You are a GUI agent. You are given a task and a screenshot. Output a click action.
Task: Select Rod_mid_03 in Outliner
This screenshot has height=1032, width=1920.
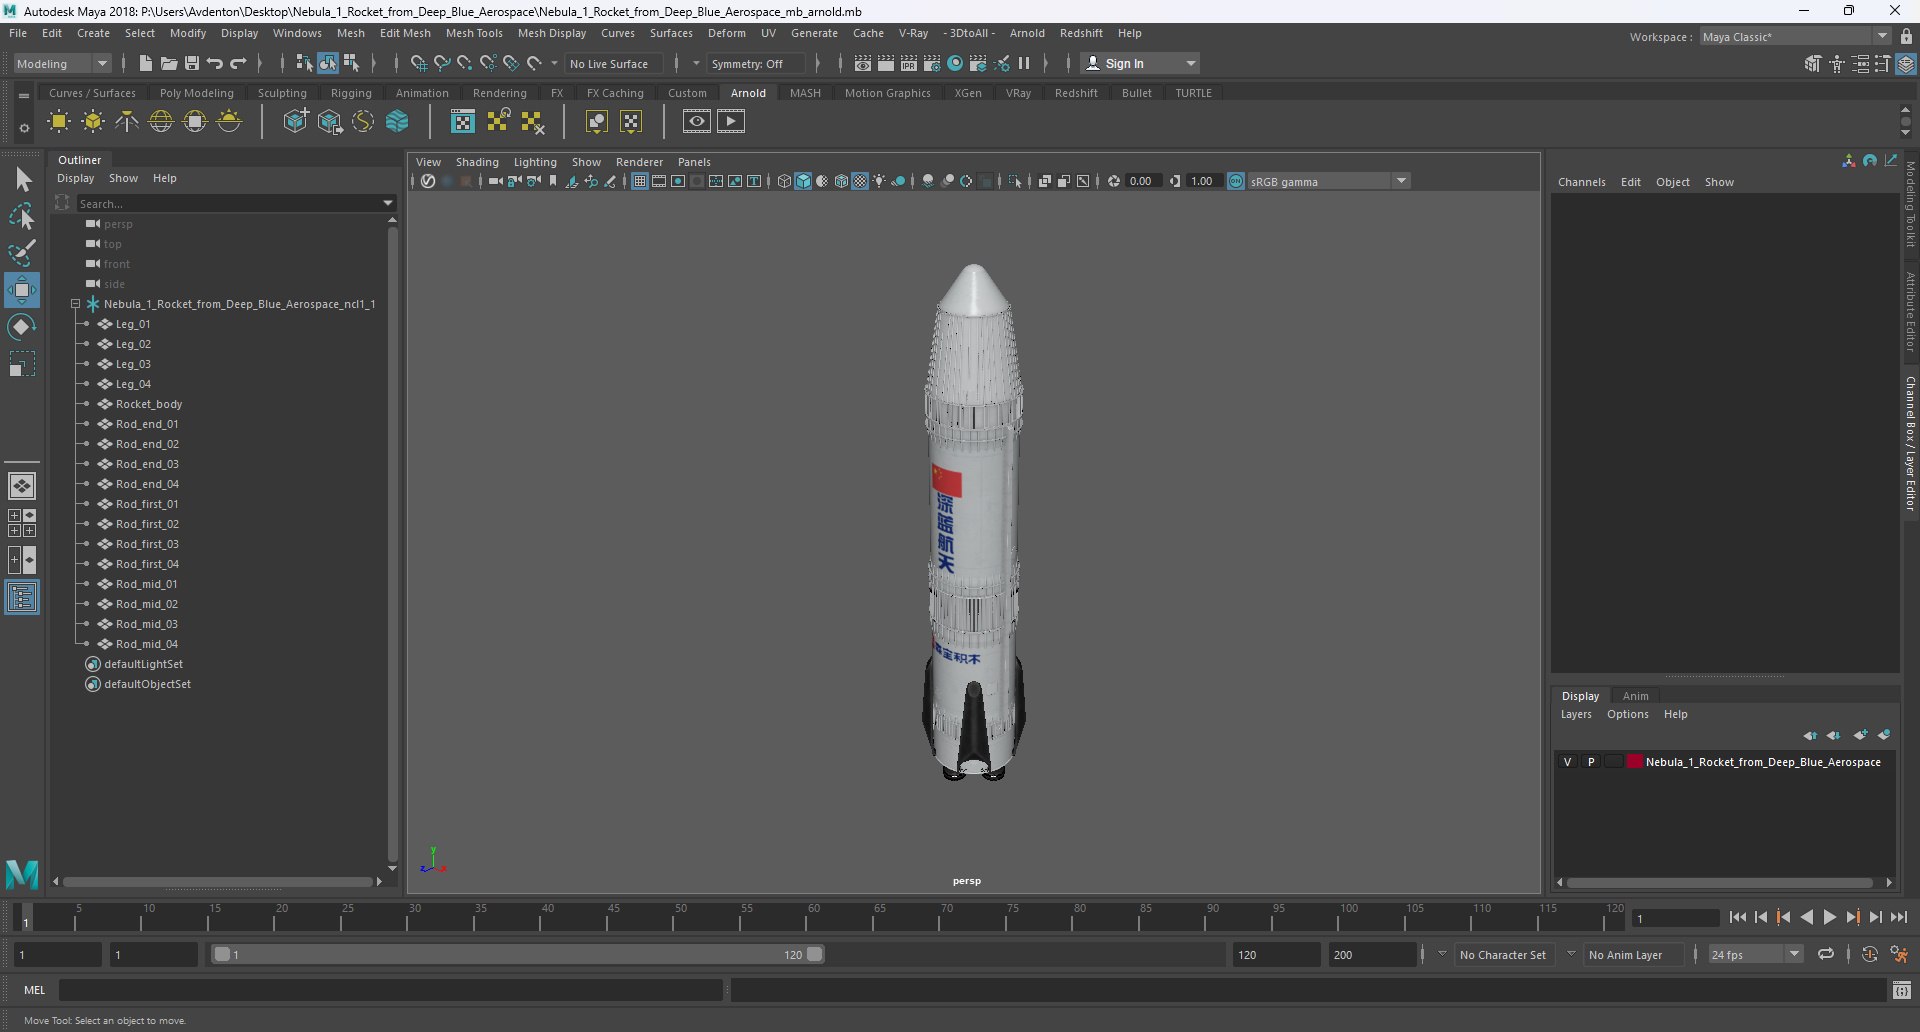point(146,624)
